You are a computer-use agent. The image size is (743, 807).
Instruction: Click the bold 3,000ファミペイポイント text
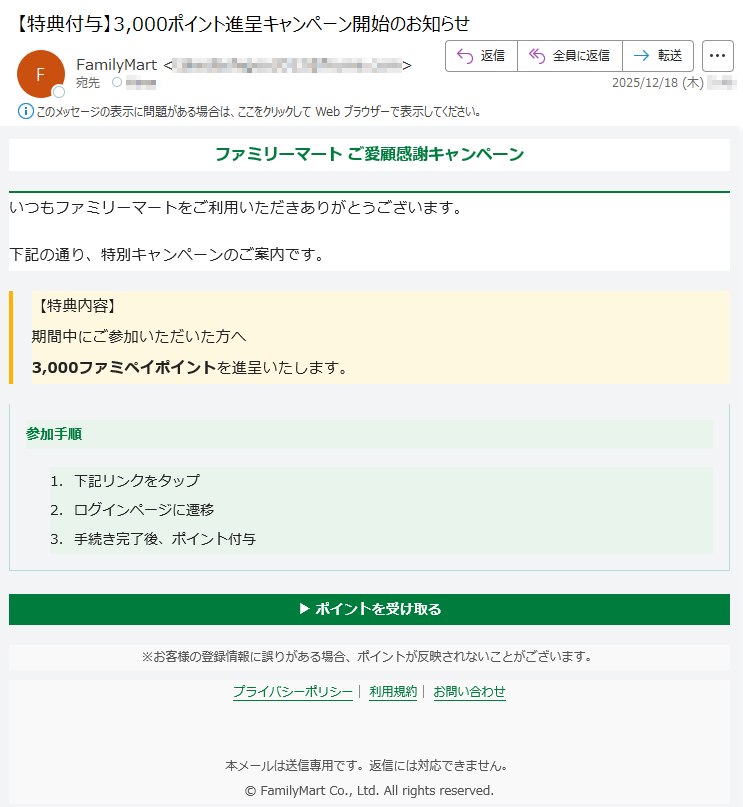(124, 368)
